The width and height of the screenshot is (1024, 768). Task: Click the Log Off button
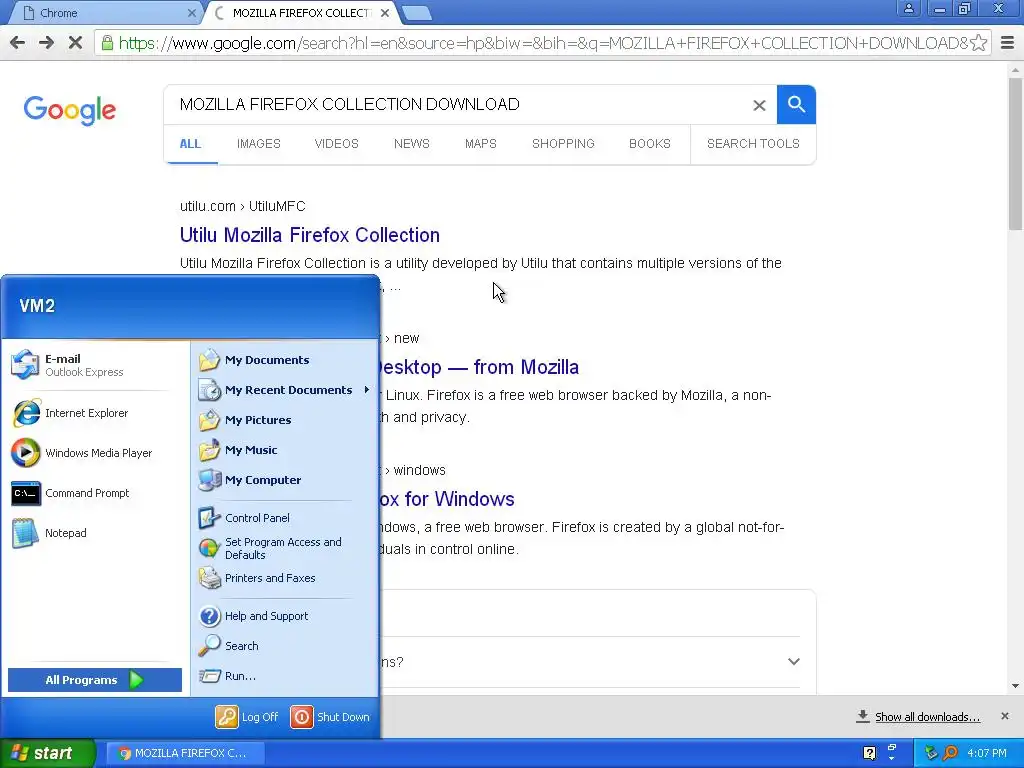pyautogui.click(x=247, y=717)
